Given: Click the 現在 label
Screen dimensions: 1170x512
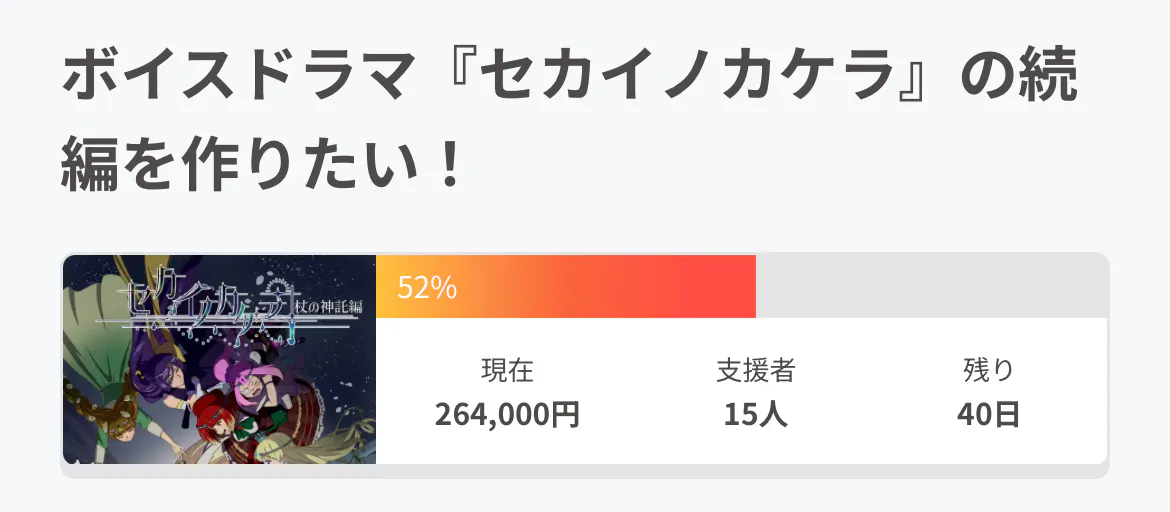Looking at the screenshot, I should click(507, 371).
